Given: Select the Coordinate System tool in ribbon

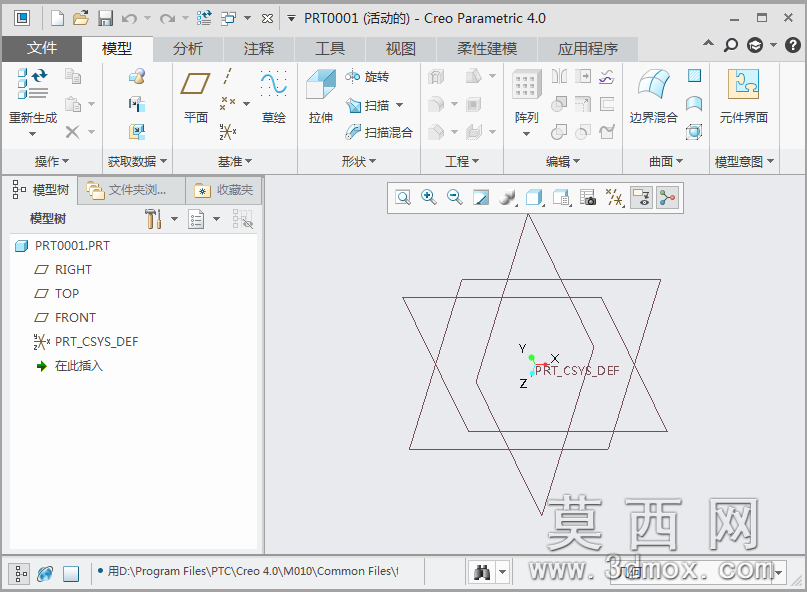Looking at the screenshot, I should click(227, 132).
